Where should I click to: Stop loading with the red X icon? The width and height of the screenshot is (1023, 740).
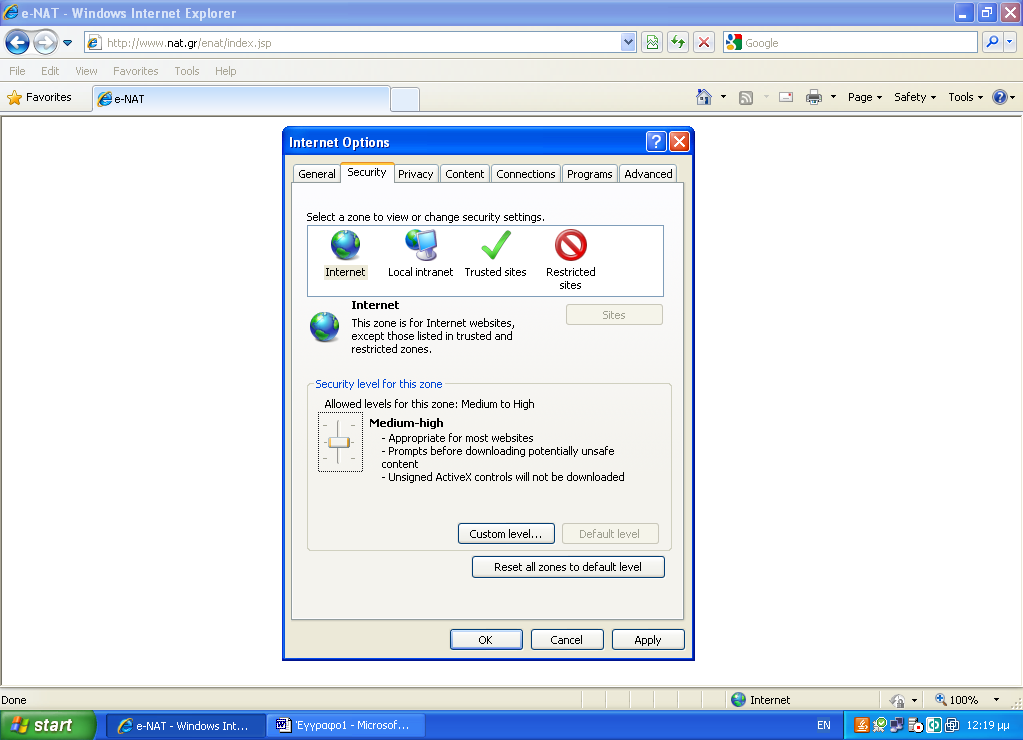click(703, 43)
